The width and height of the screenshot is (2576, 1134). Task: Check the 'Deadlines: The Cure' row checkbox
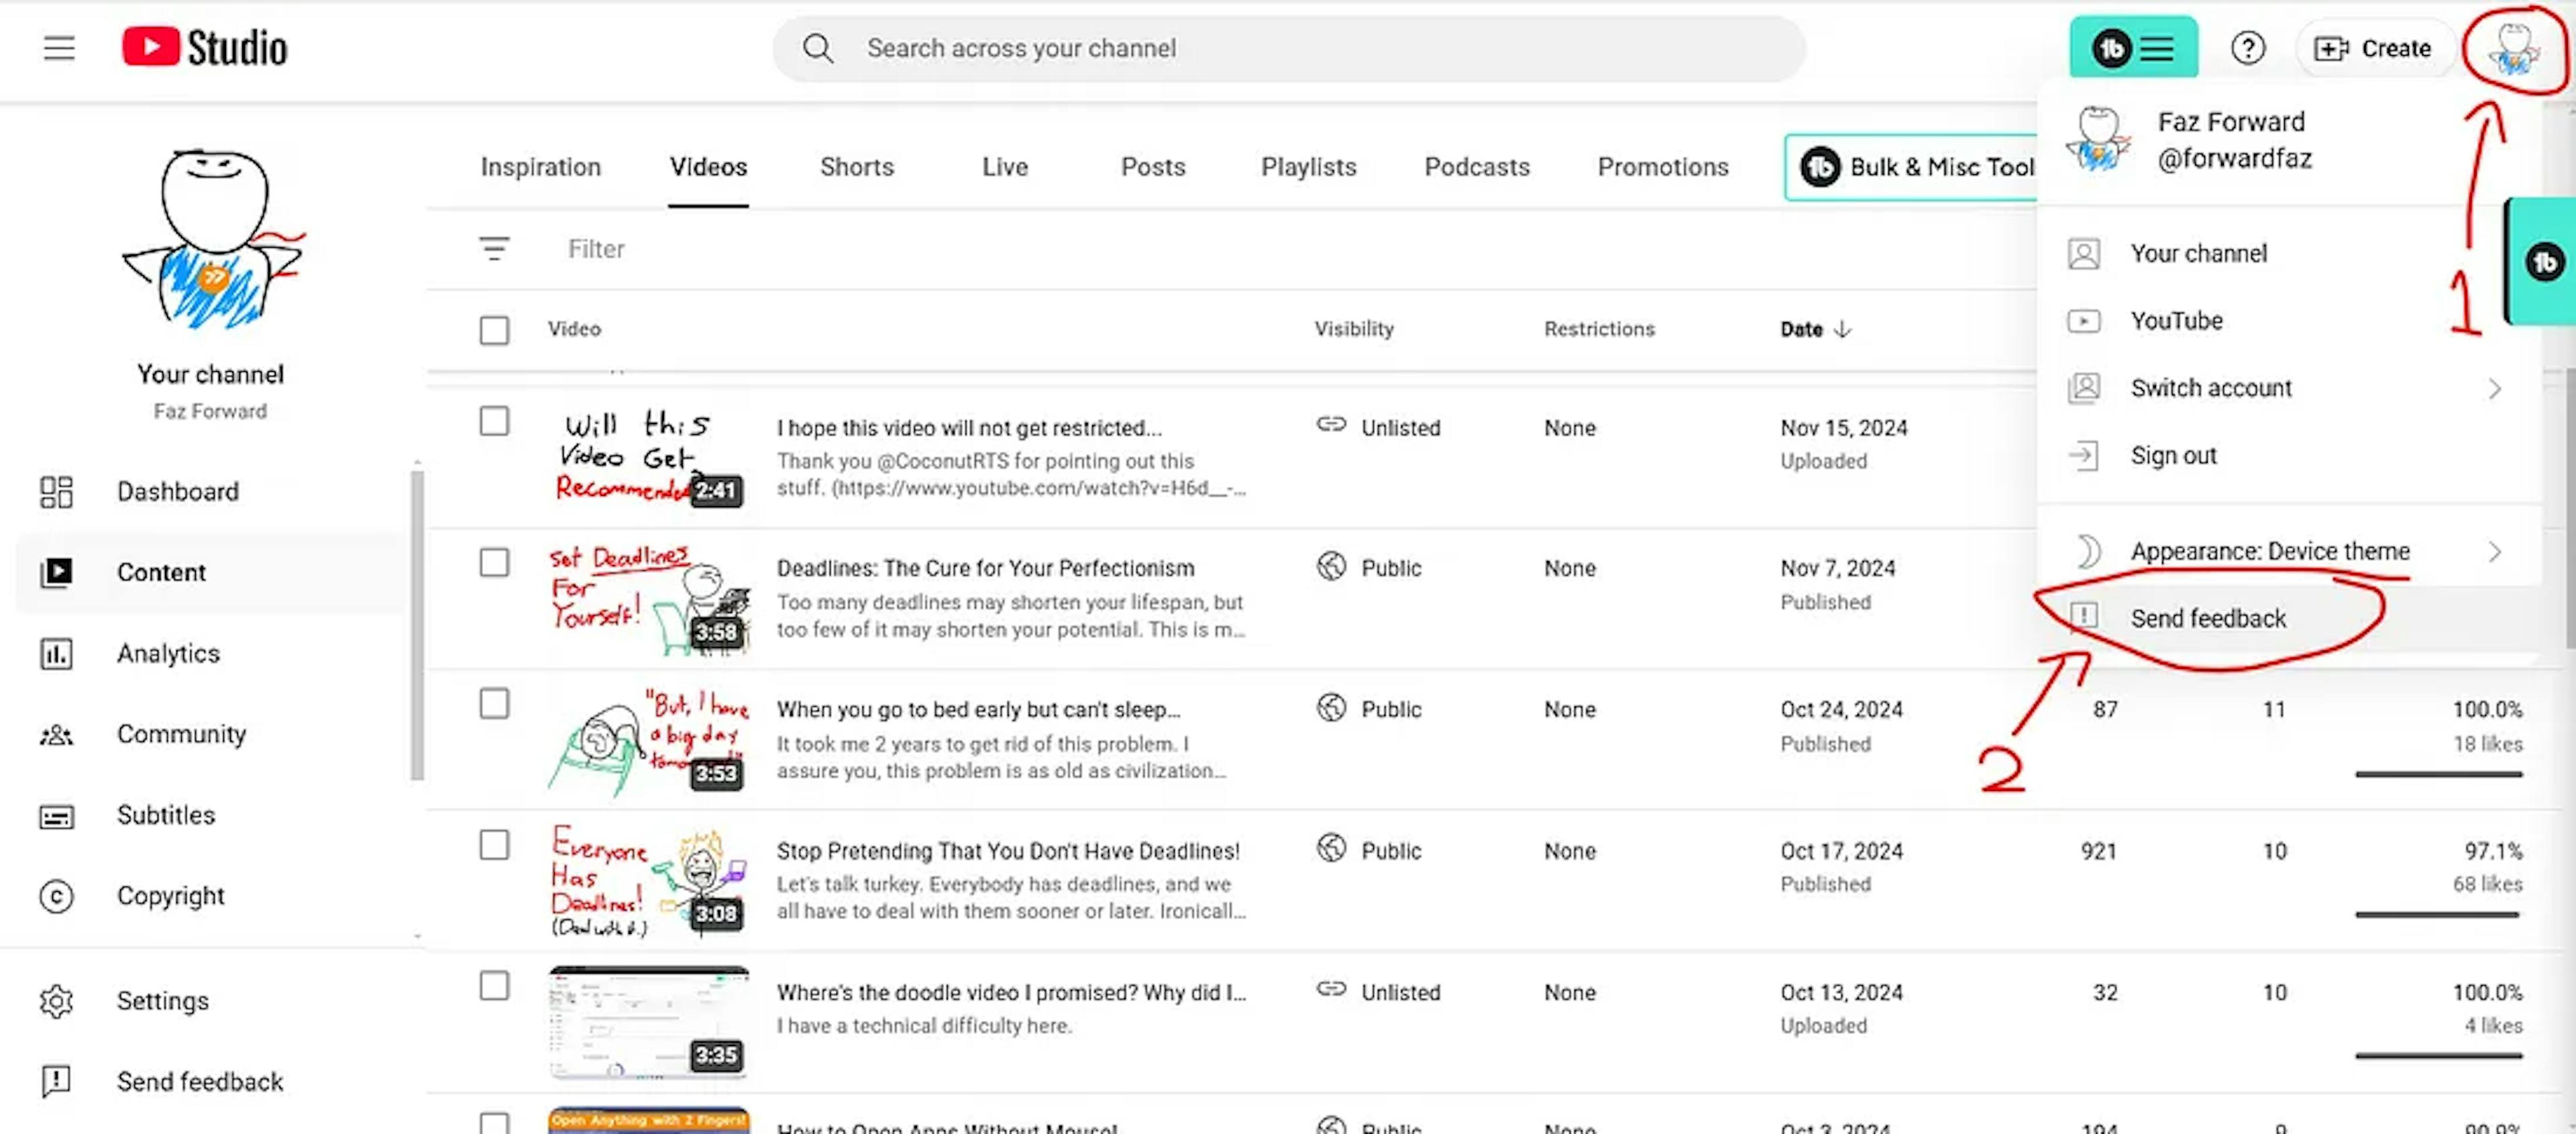click(x=494, y=562)
